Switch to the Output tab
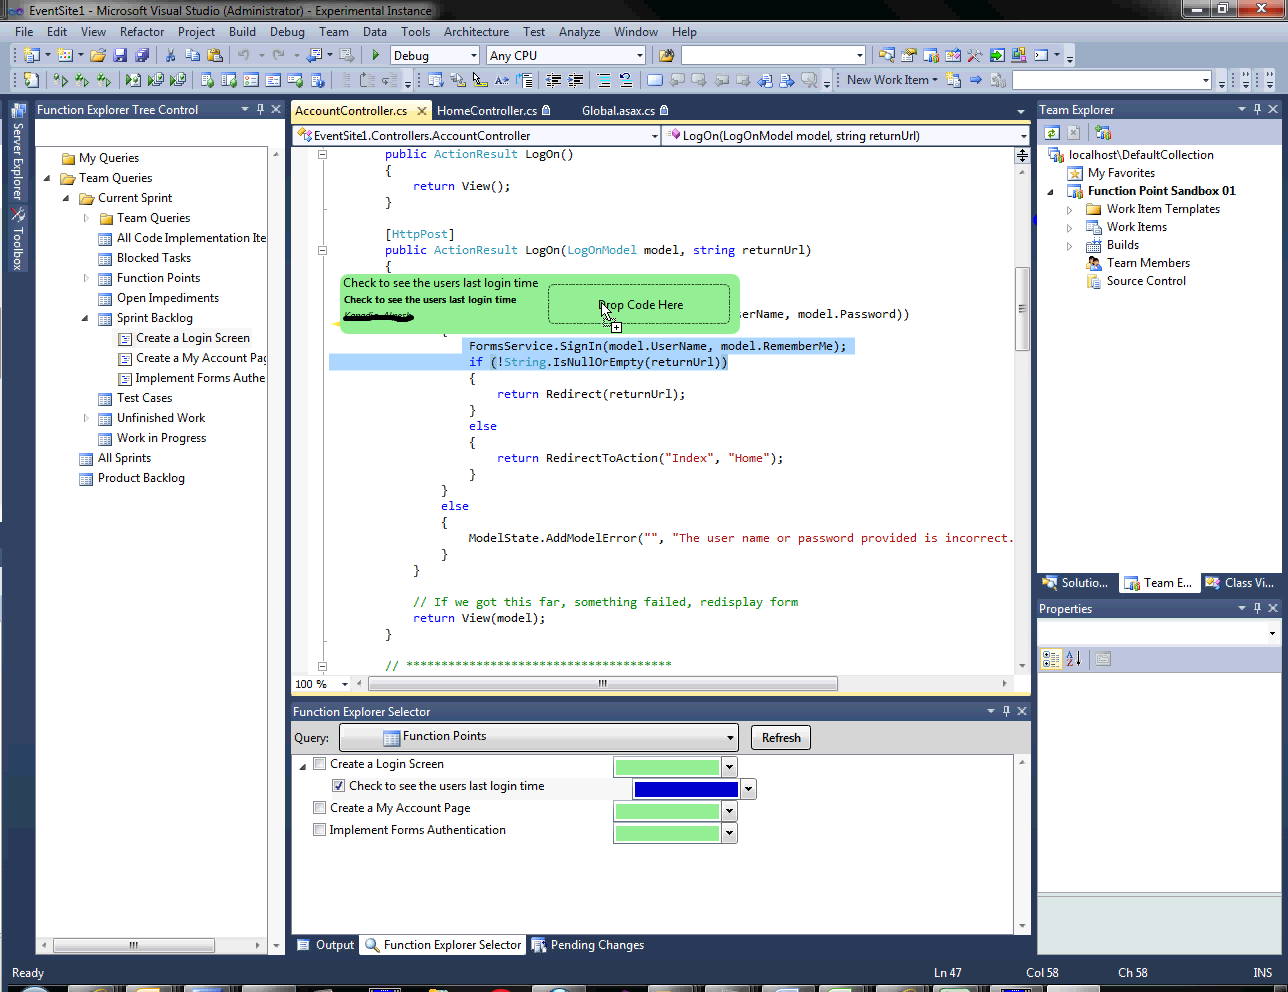The image size is (1288, 992). 326,945
